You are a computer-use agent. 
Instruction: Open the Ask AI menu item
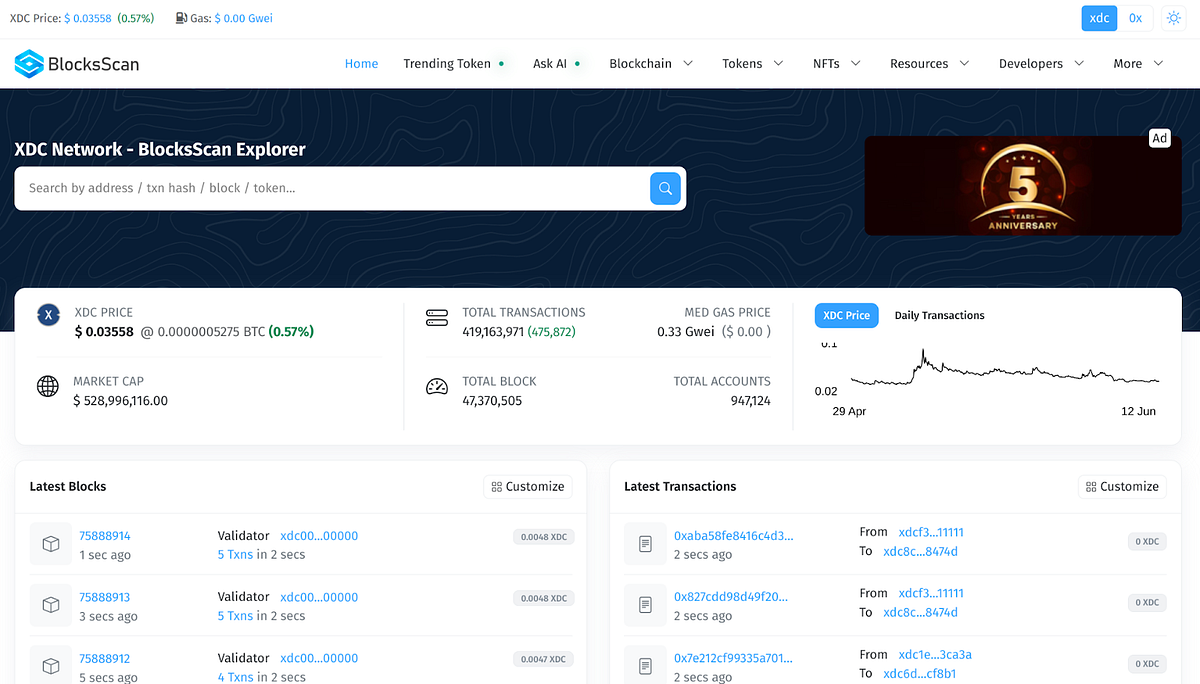[x=548, y=63]
